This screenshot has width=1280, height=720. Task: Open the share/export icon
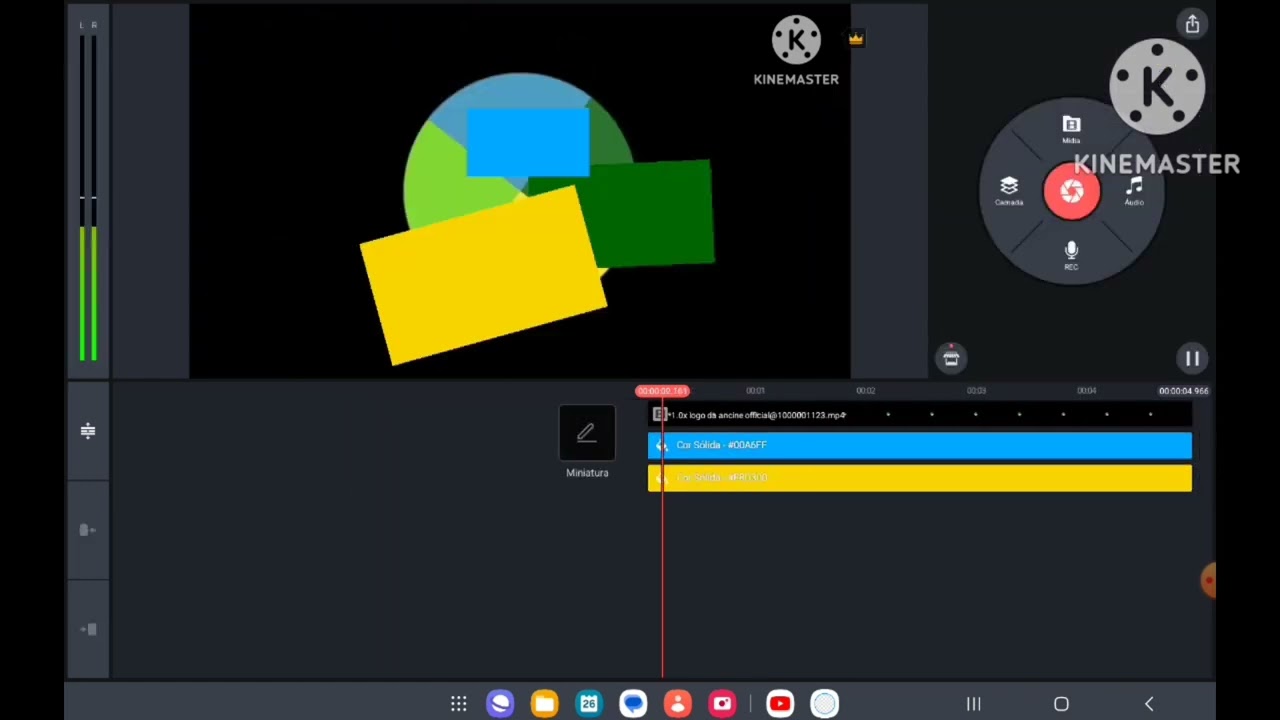(x=1192, y=25)
